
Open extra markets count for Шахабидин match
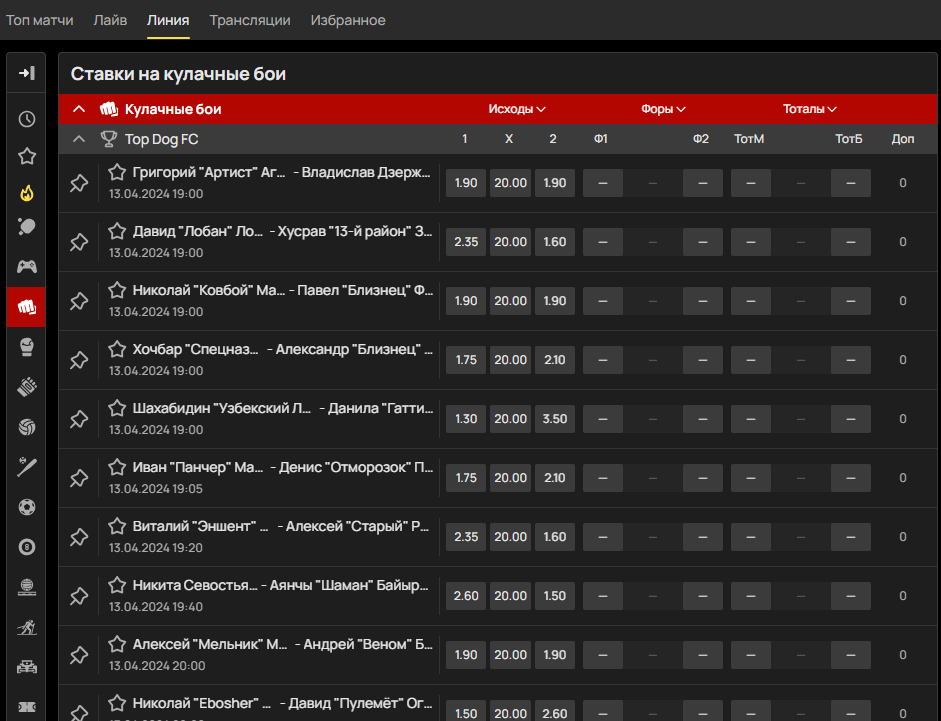point(903,419)
